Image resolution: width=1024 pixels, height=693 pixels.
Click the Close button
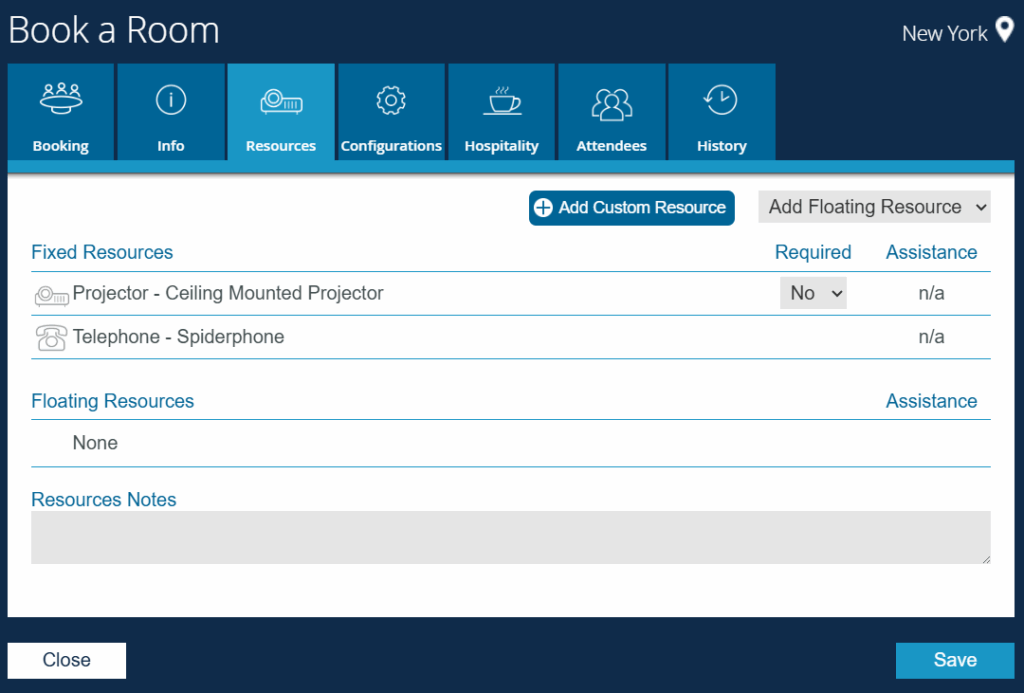67,660
